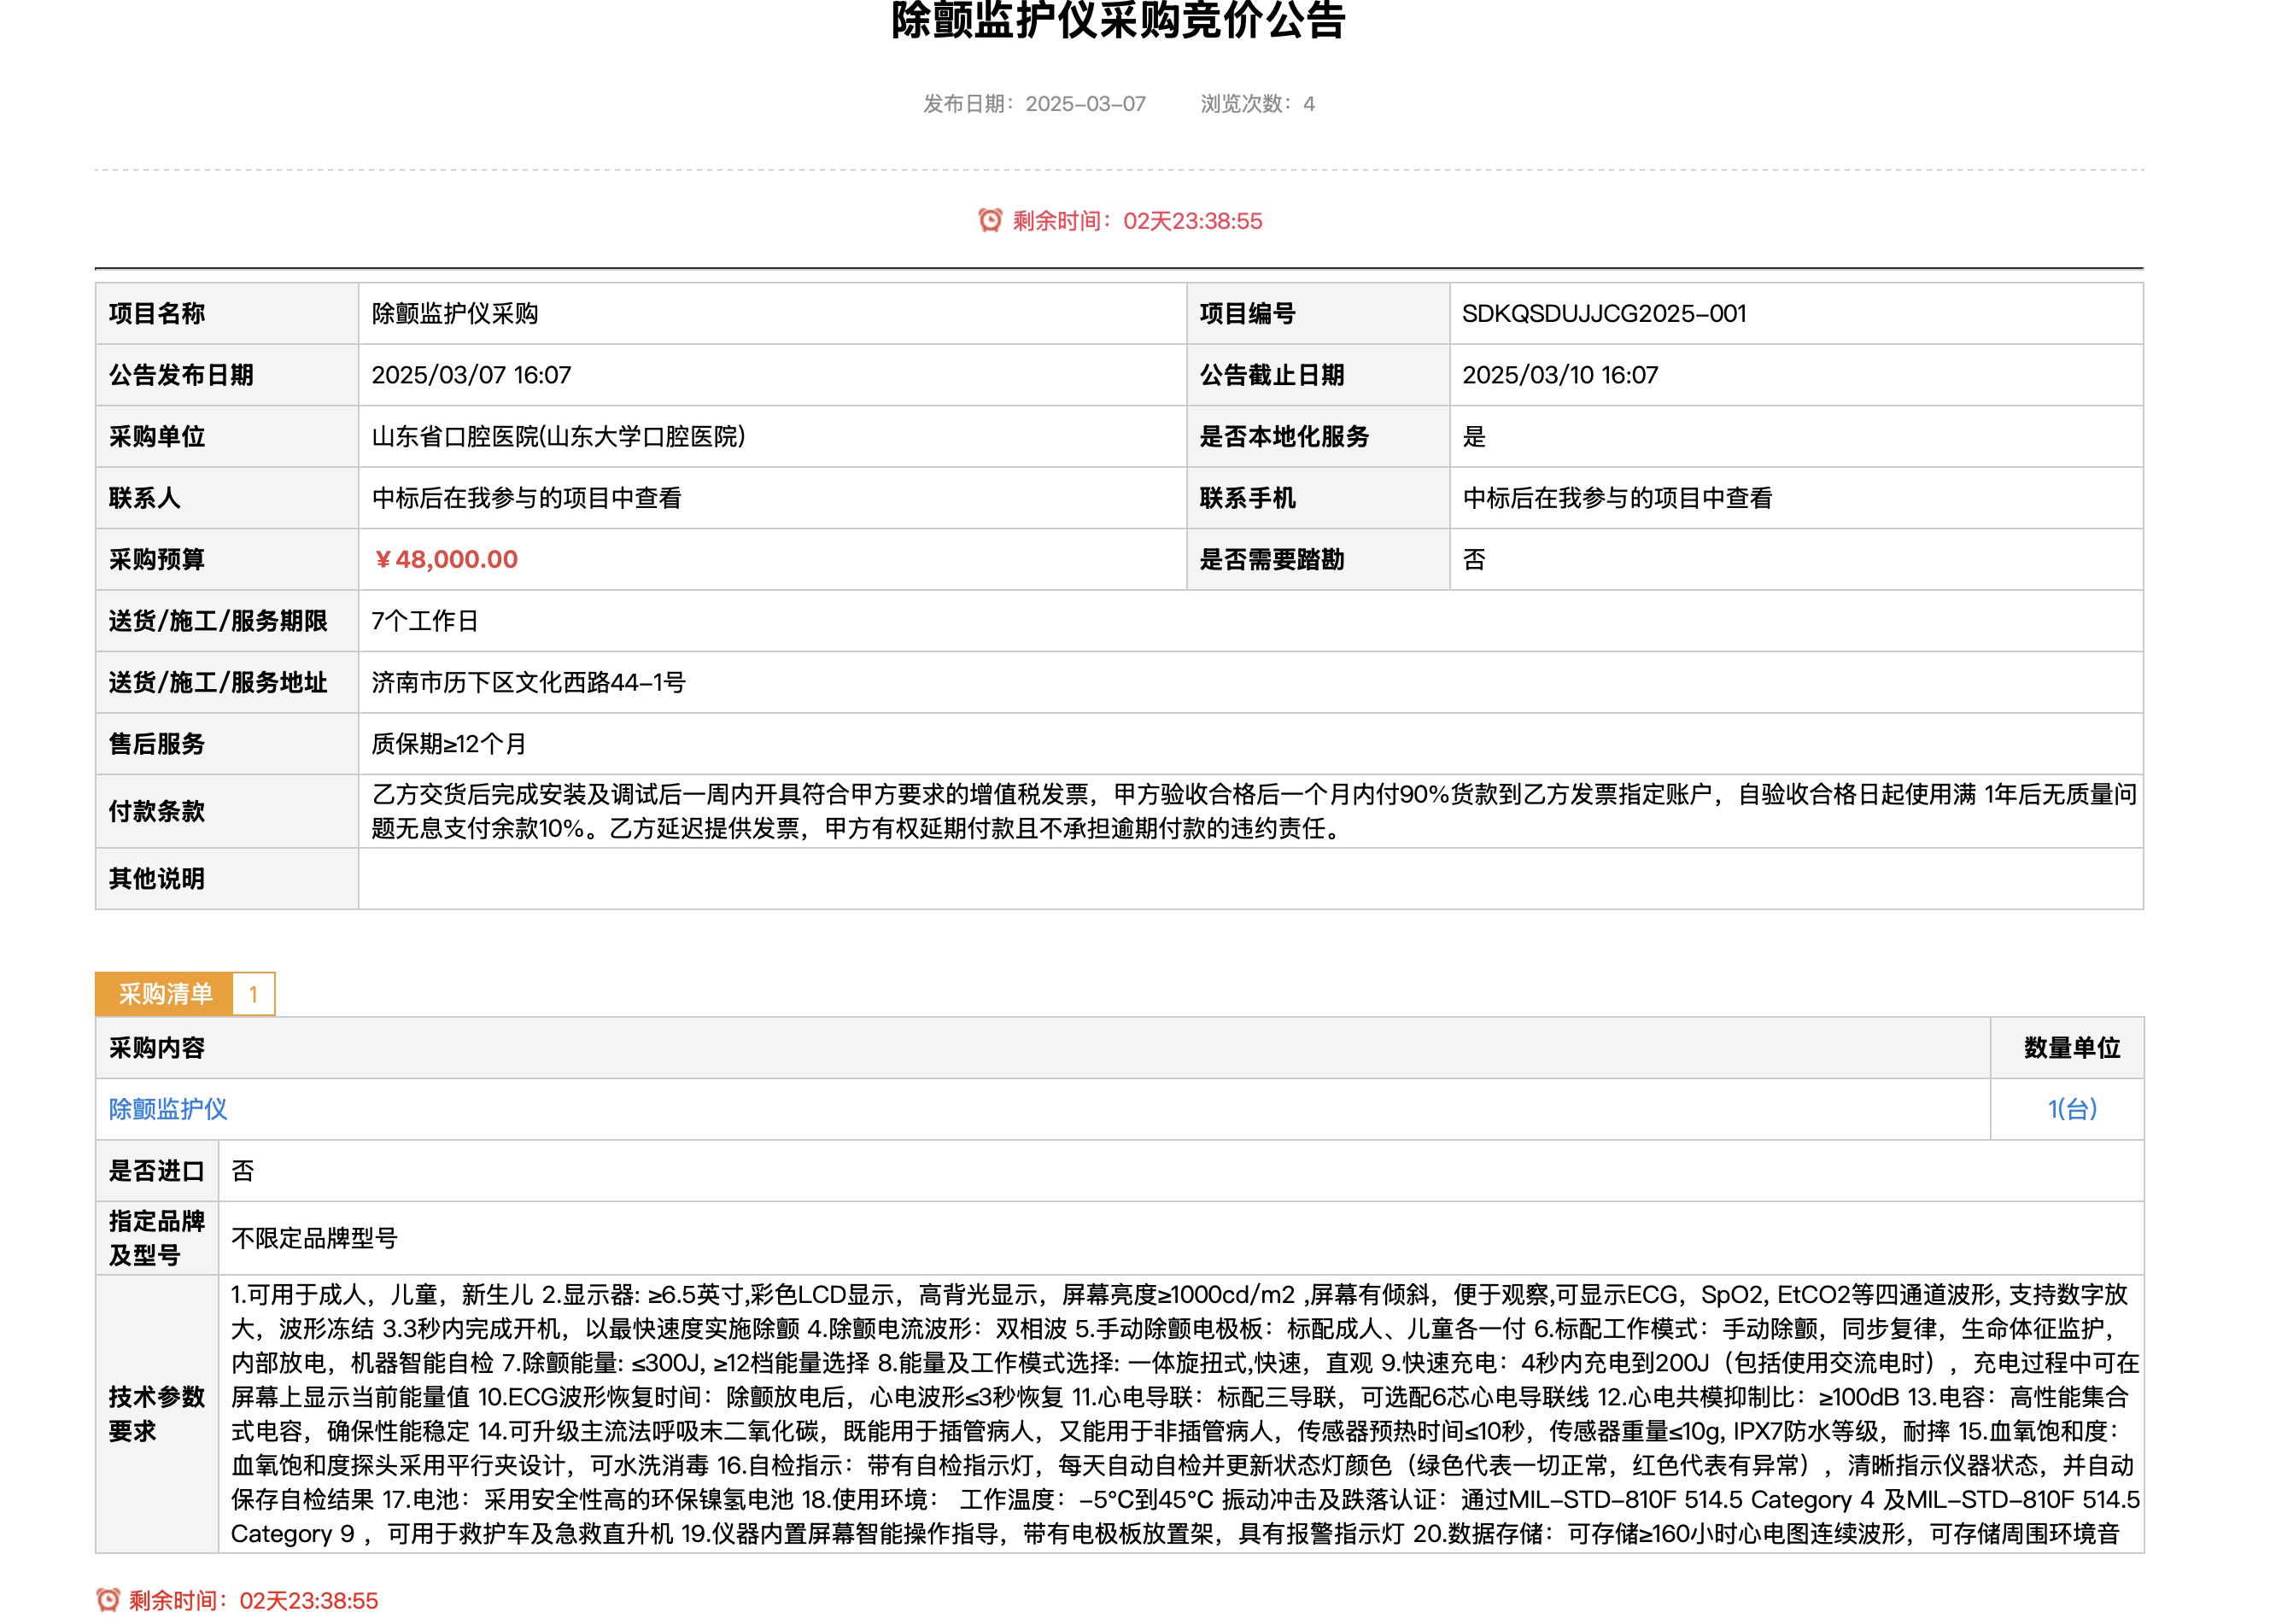The image size is (2270, 1624).
Task: Click the 是否进口 label cell
Action: [x=157, y=1171]
